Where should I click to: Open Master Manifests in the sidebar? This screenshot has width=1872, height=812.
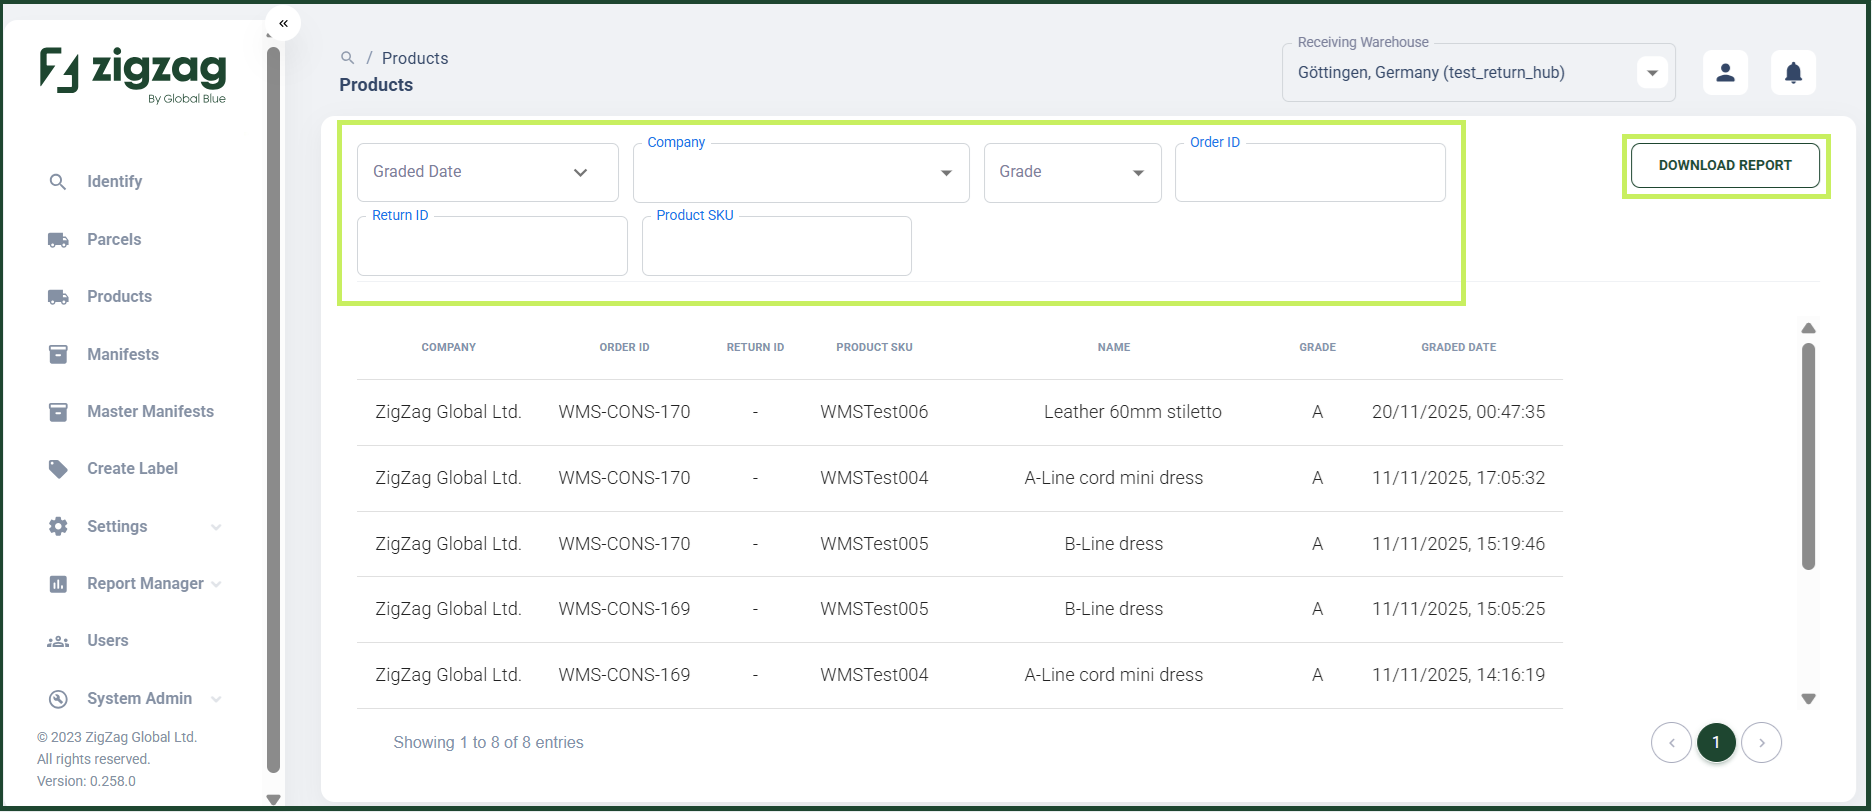click(150, 412)
